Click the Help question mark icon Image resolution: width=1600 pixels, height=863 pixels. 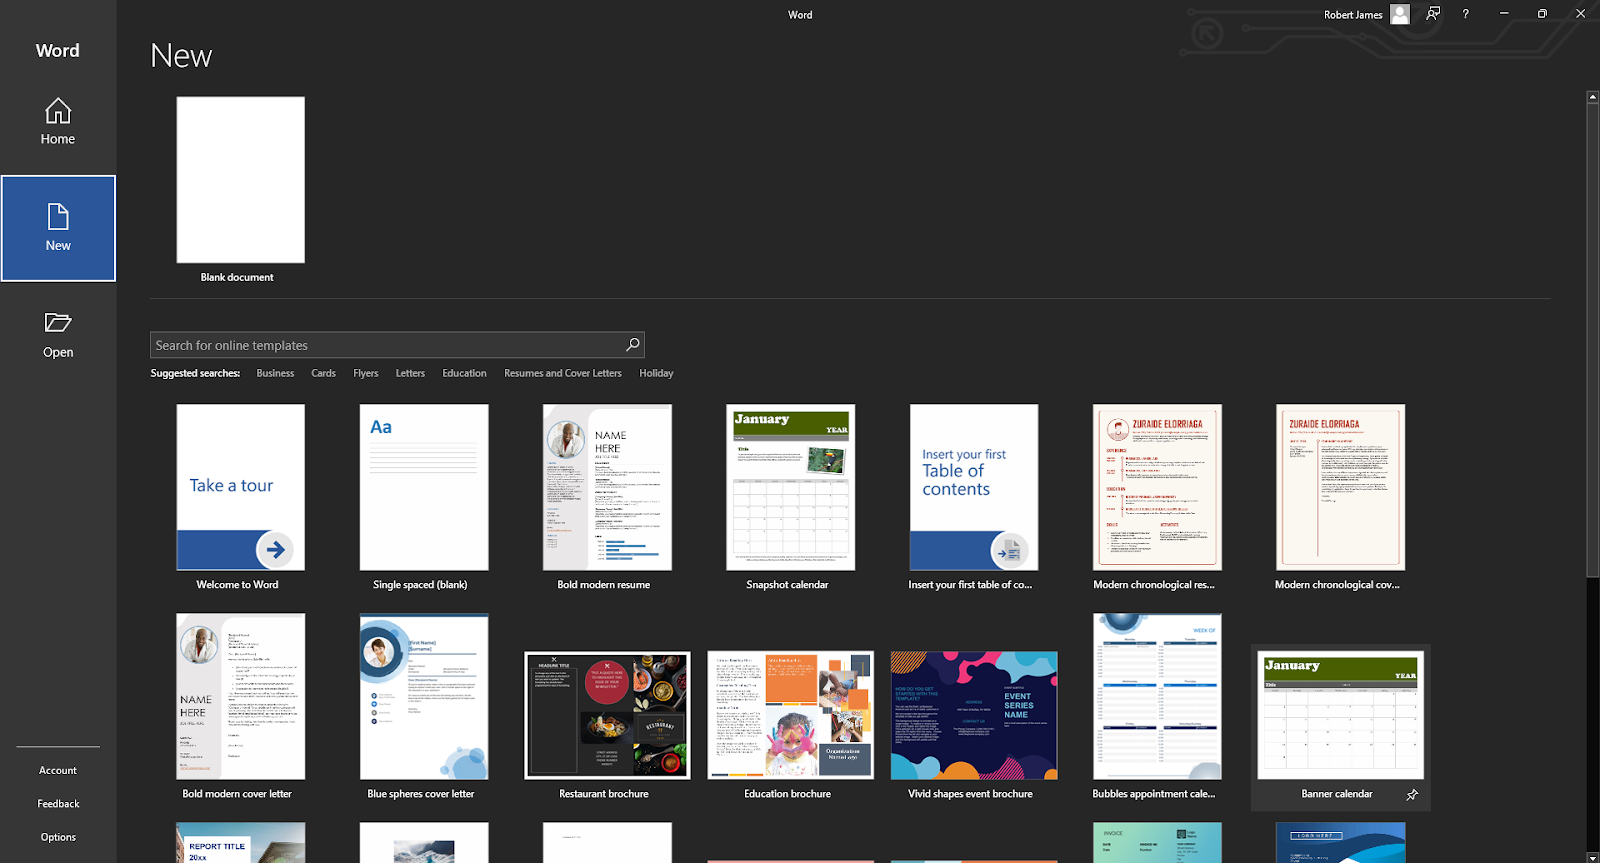[x=1466, y=14]
